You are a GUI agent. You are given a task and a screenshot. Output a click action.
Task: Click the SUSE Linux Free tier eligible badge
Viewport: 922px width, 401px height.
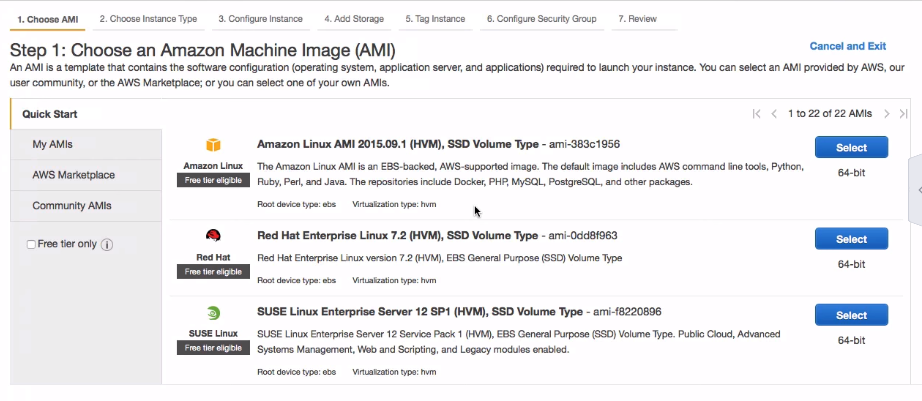213,348
